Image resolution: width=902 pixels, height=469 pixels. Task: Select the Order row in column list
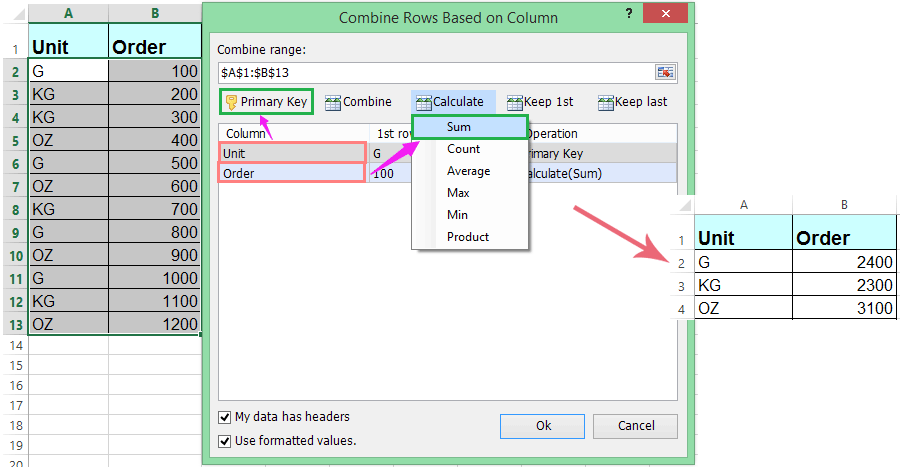(x=292, y=173)
